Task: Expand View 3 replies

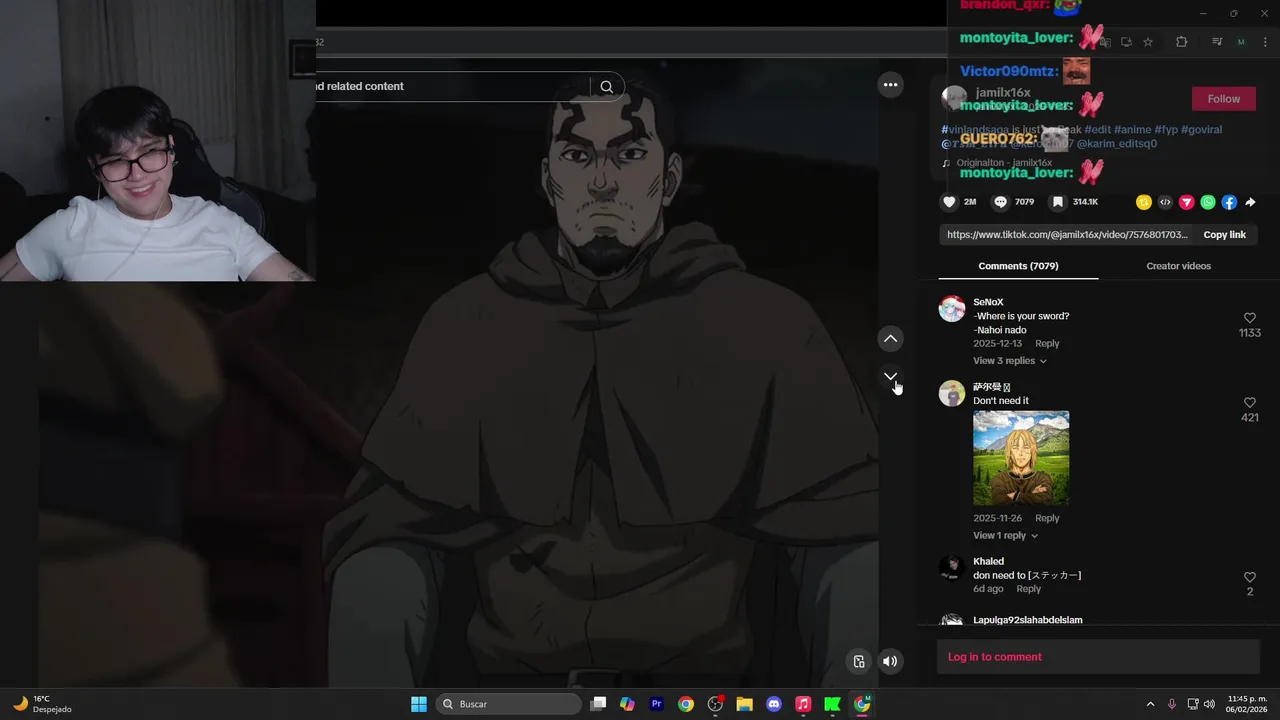Action: (x=1009, y=361)
